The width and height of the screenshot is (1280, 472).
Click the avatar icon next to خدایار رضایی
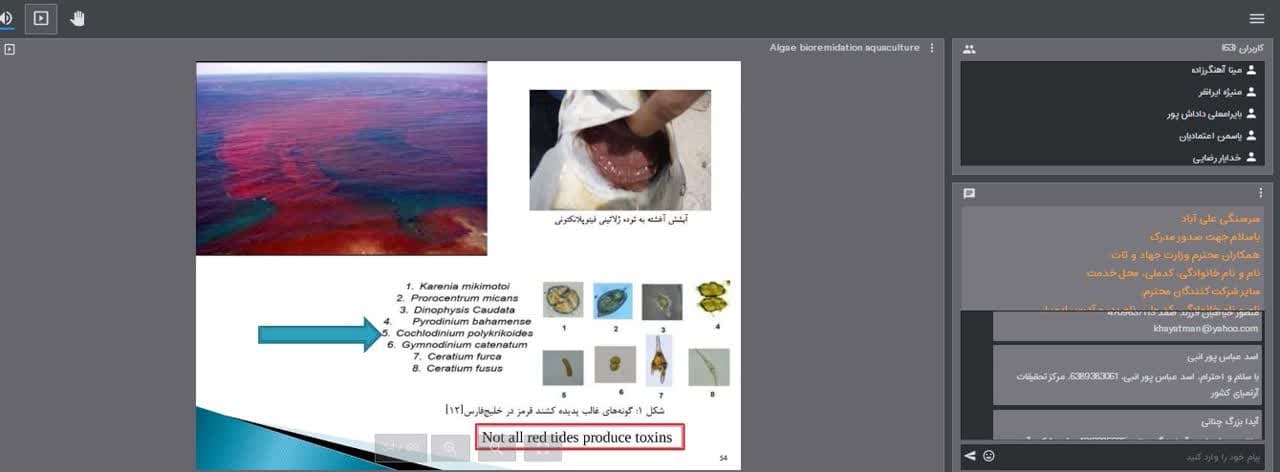[1251, 157]
